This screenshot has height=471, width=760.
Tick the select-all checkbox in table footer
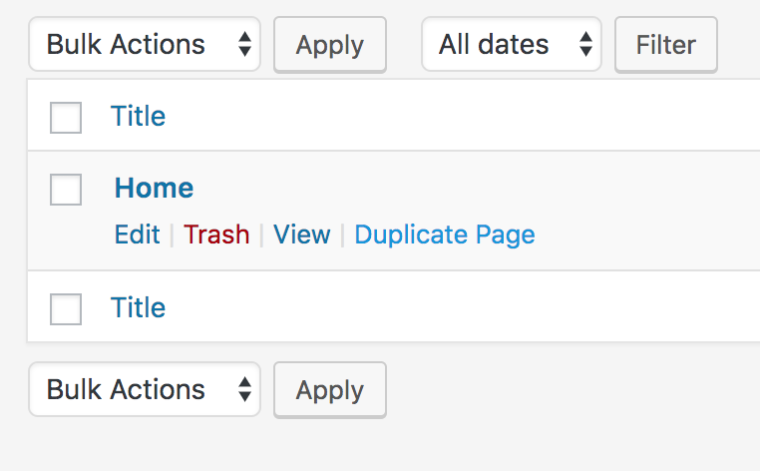coord(66,309)
